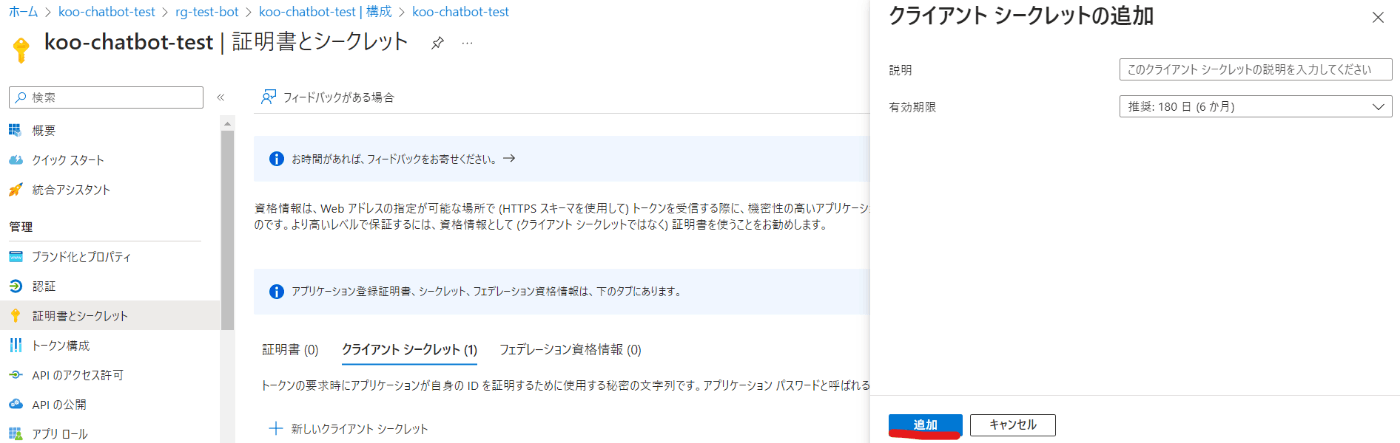Go to ホーム breadcrumb link
This screenshot has height=443, width=1400.
[23, 12]
